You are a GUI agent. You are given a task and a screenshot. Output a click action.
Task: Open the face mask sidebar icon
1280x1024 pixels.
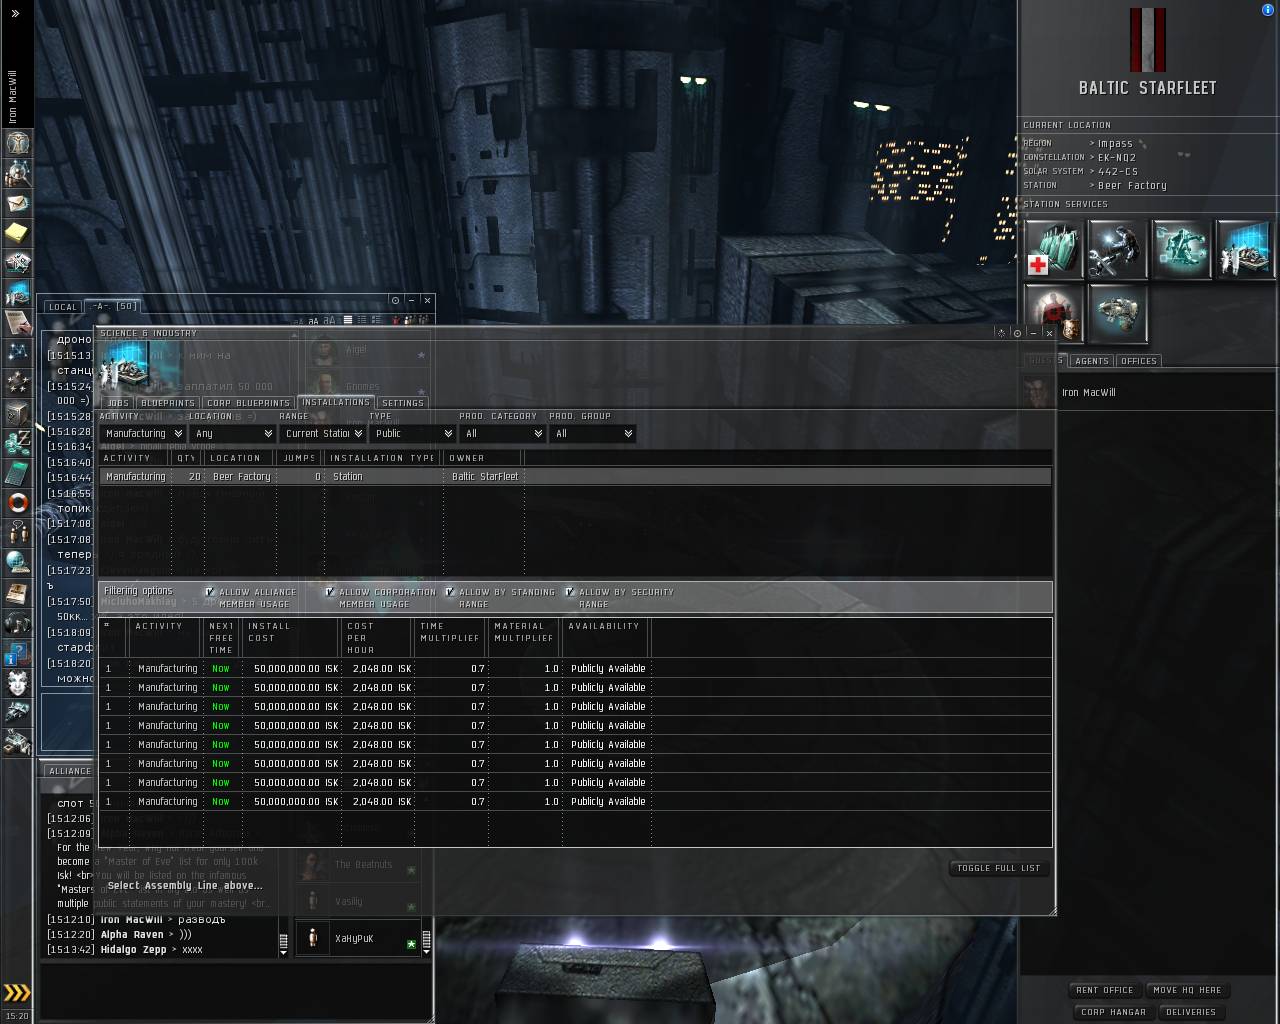17,683
